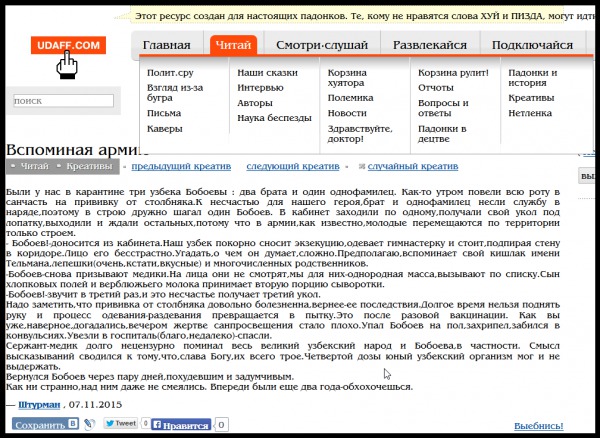Select Корзина хуятора menu entry
Image resolution: width=600 pixels, height=438 pixels.
point(347,78)
